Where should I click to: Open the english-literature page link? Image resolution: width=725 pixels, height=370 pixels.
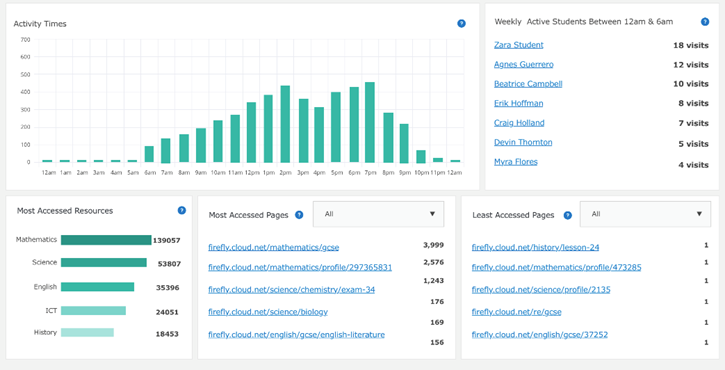[x=296, y=335]
